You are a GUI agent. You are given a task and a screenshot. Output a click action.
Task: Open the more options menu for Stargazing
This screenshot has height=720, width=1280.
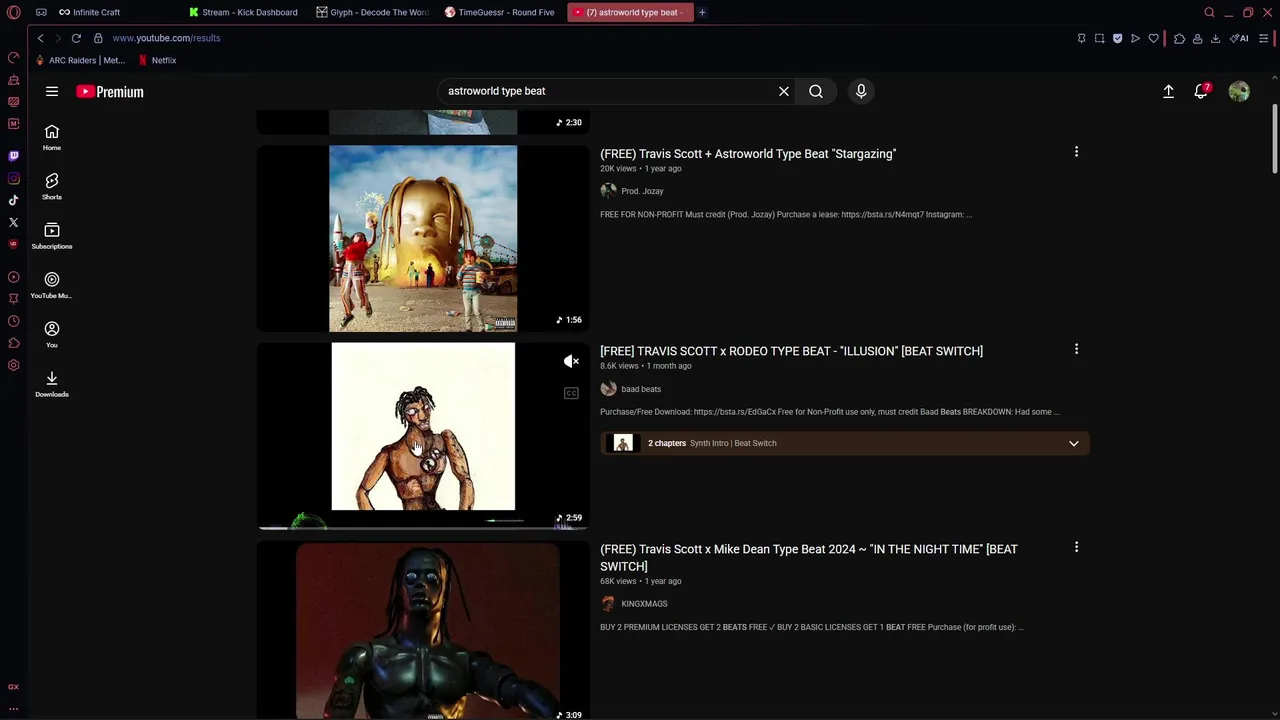[x=1076, y=152]
